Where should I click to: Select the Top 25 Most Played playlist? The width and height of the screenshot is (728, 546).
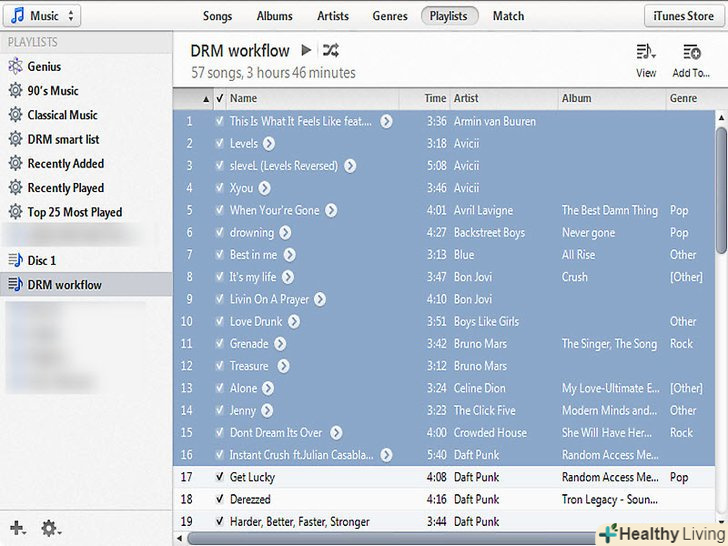point(74,212)
